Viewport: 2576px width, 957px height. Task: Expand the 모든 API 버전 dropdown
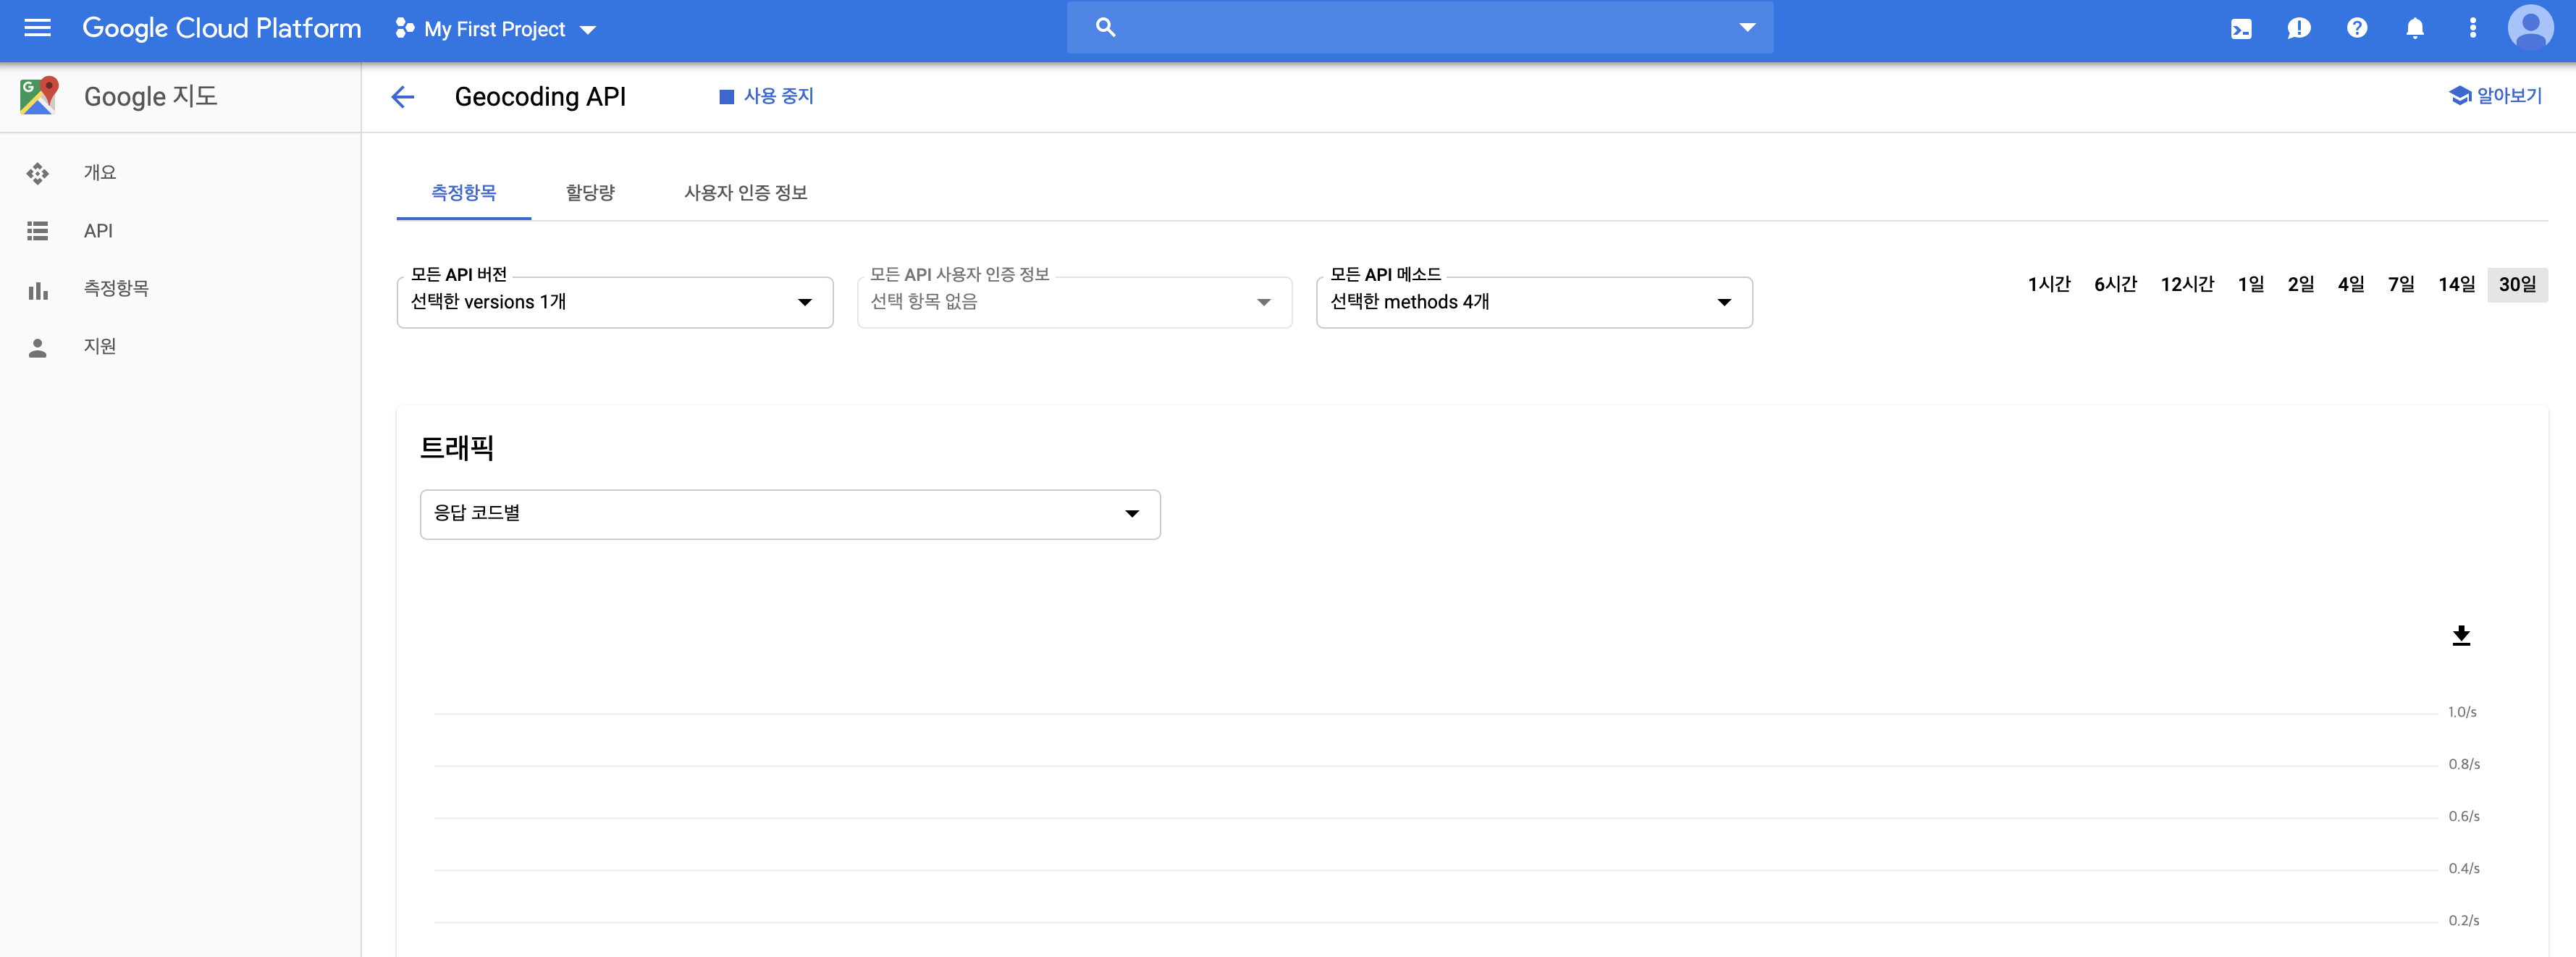point(614,302)
